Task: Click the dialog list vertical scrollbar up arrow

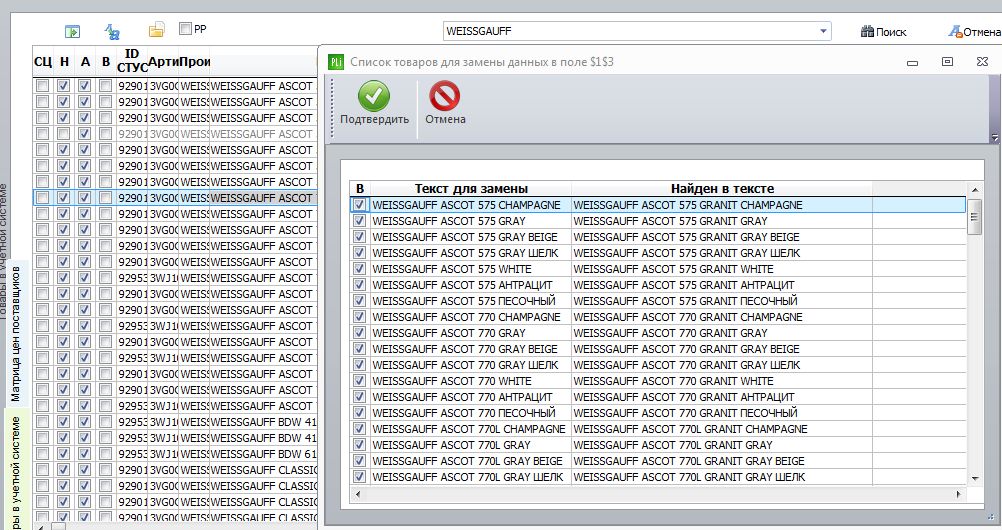Action: pyautogui.click(x=975, y=190)
